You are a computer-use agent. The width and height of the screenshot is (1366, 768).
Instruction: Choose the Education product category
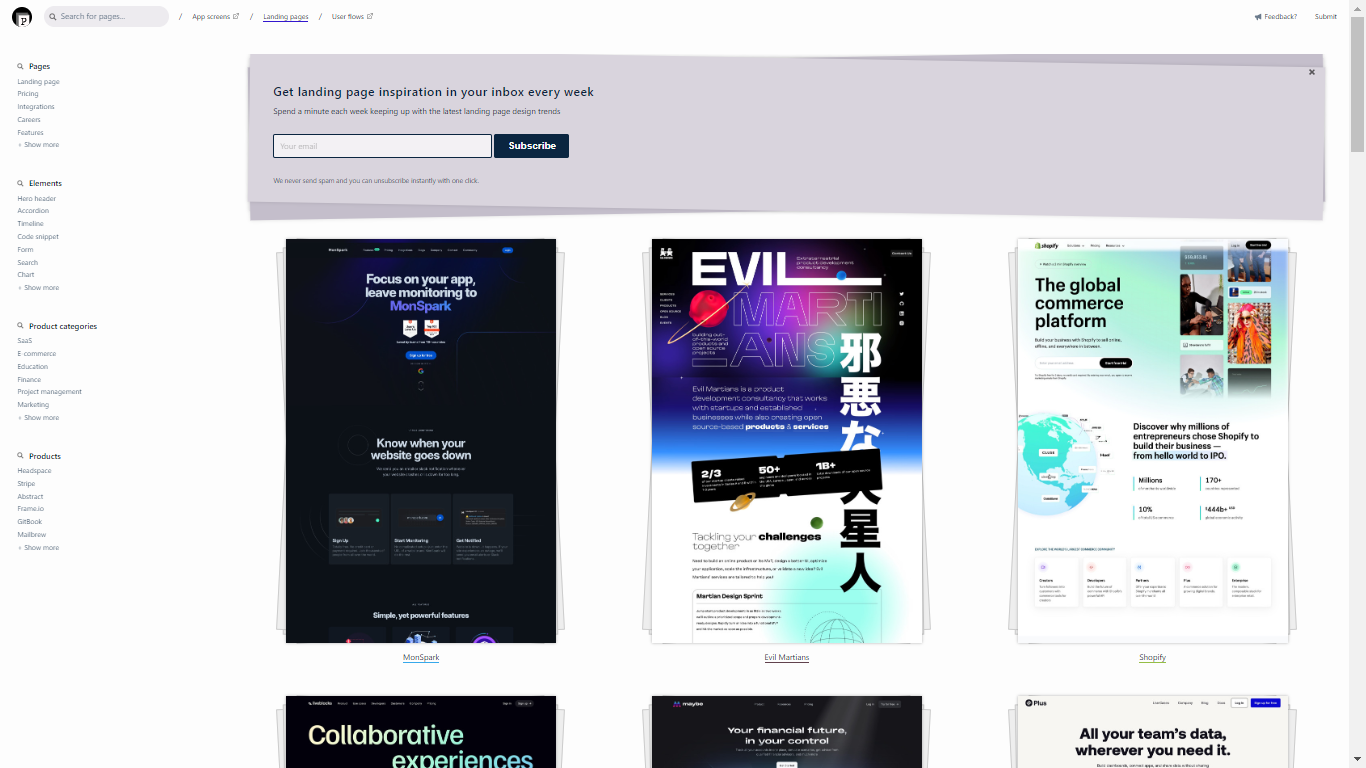(x=32, y=367)
